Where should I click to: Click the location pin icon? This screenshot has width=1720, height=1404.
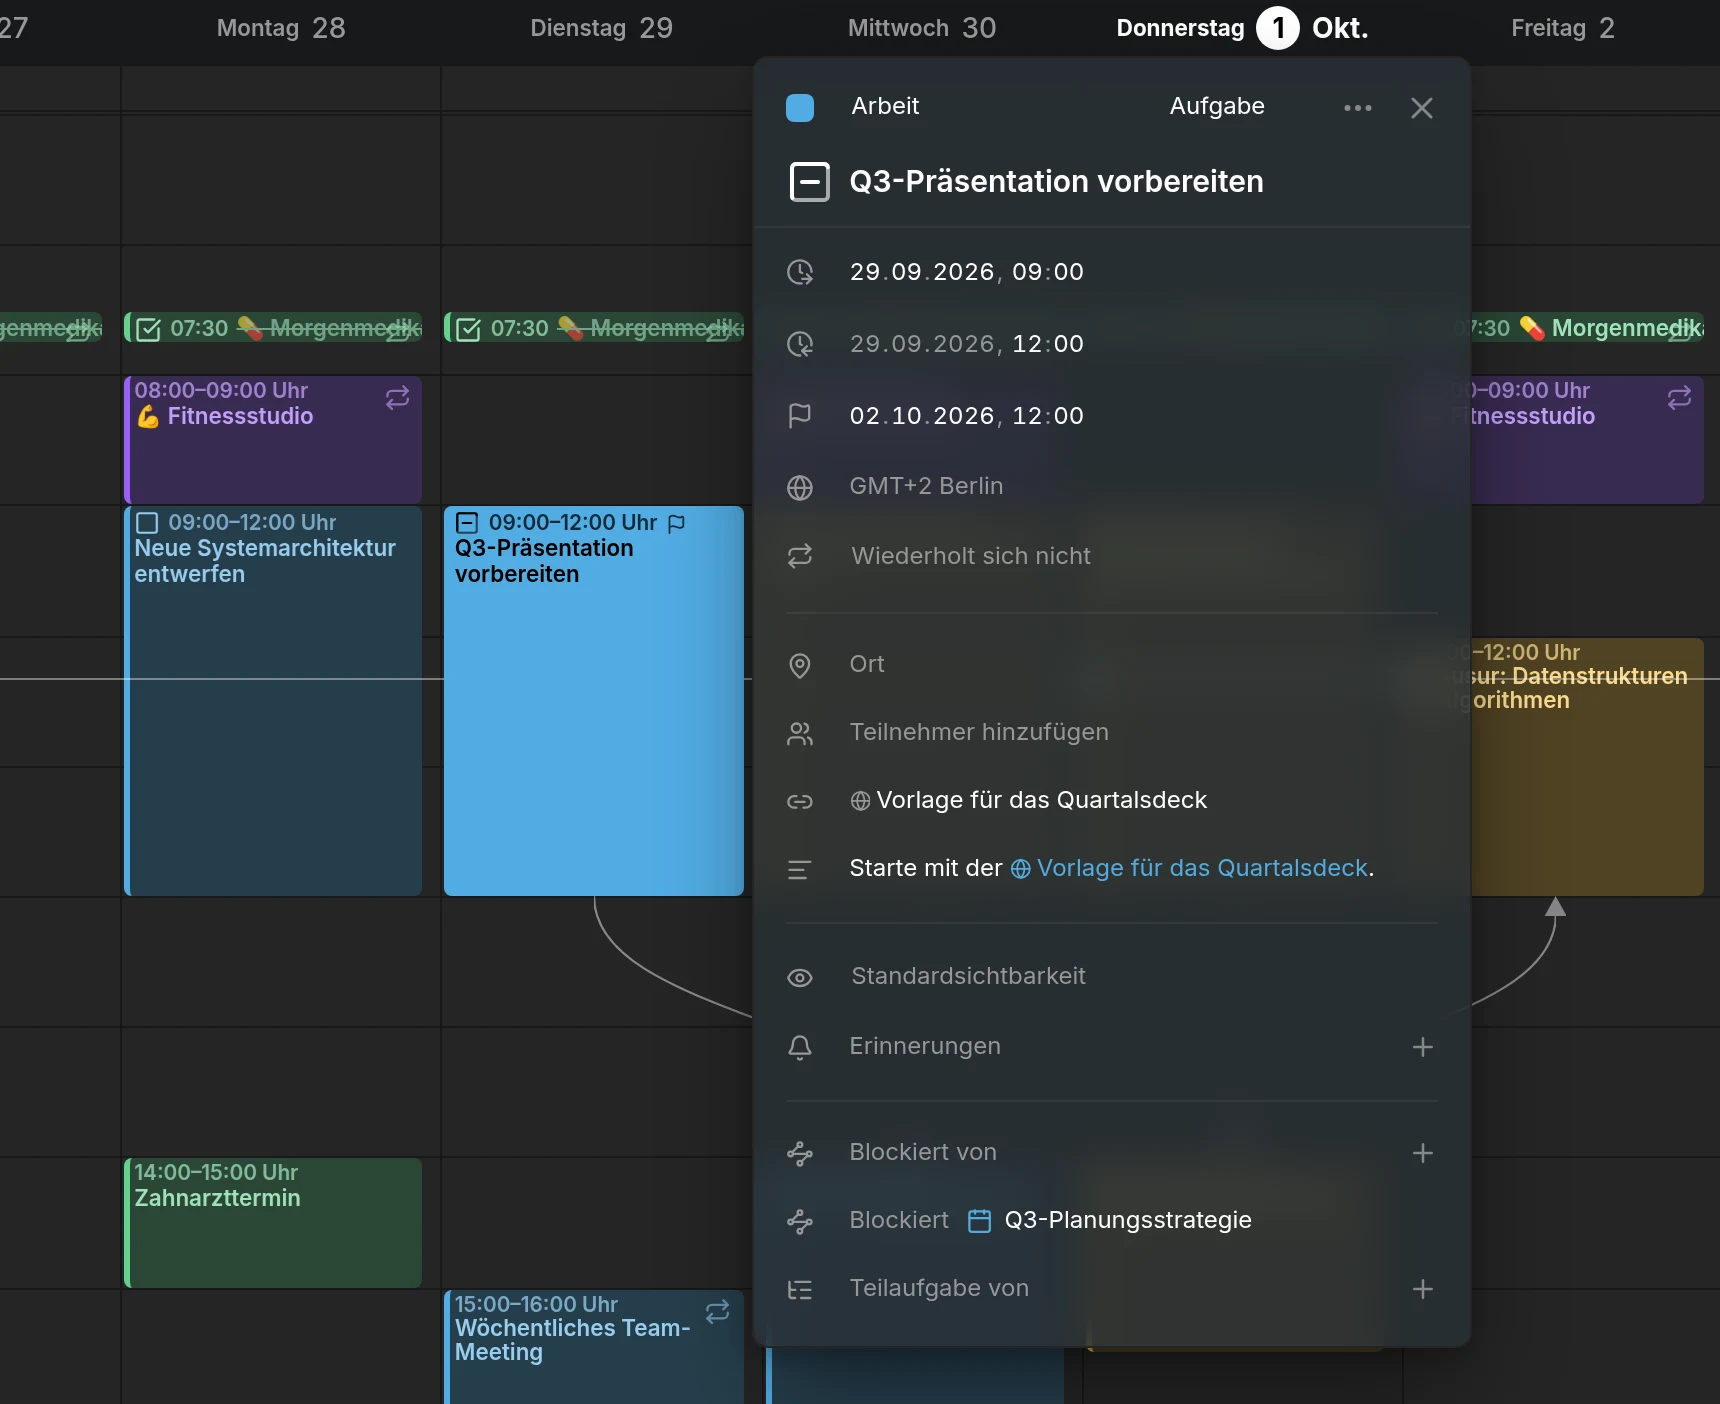point(800,665)
